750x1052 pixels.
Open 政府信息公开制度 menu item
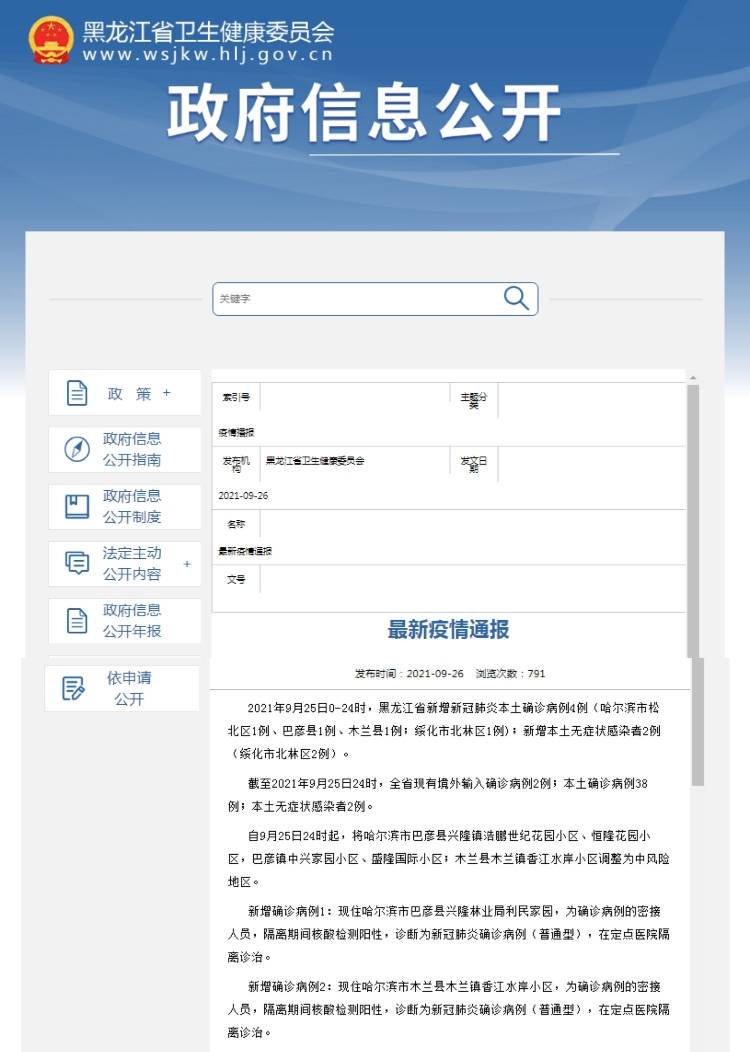[x=125, y=507]
